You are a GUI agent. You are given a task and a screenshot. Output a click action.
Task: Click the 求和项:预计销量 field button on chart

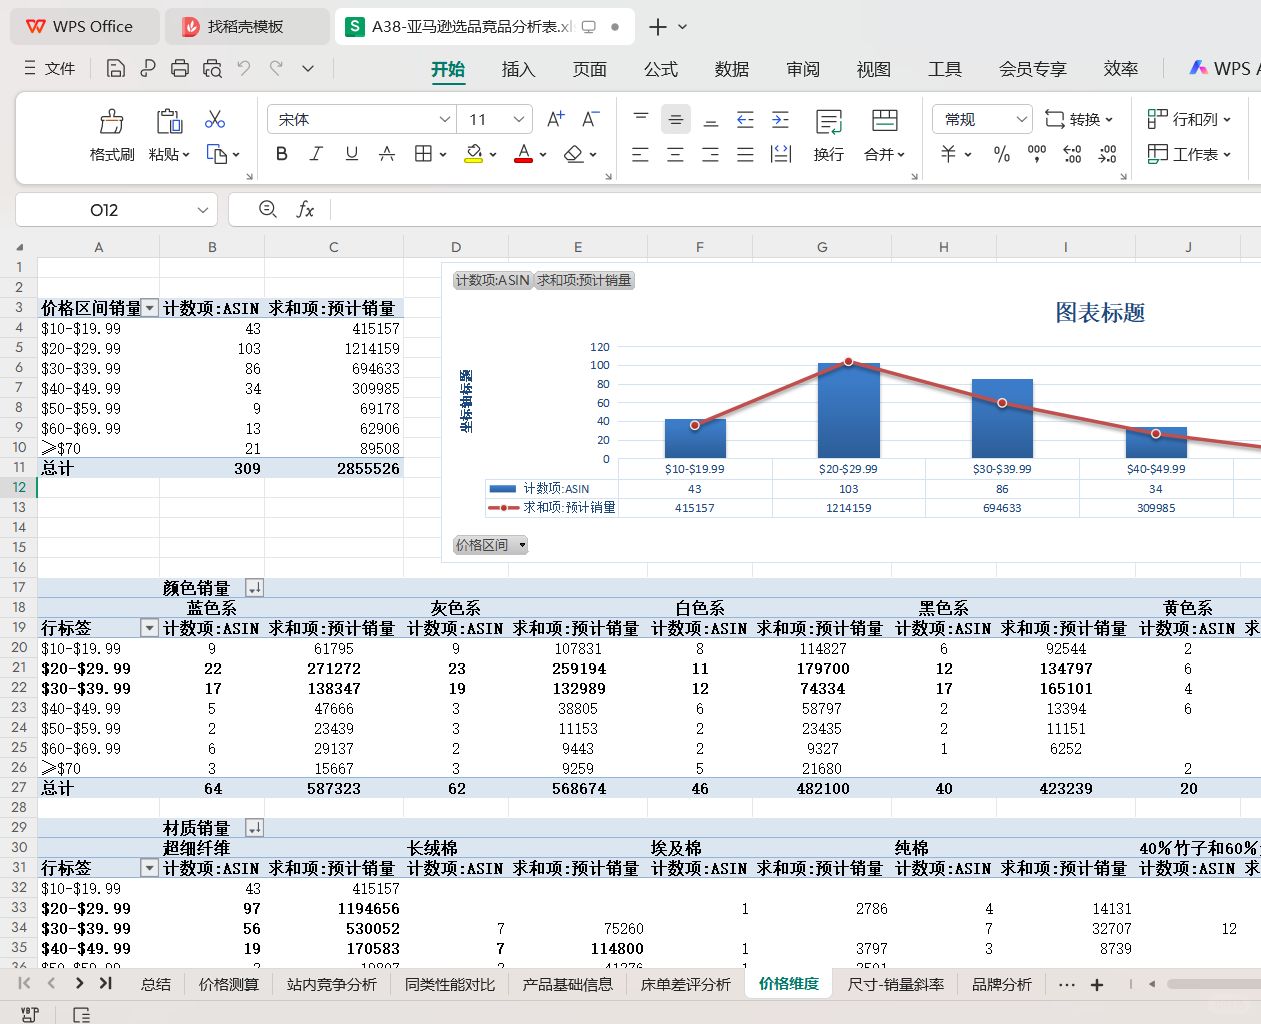[x=584, y=280]
